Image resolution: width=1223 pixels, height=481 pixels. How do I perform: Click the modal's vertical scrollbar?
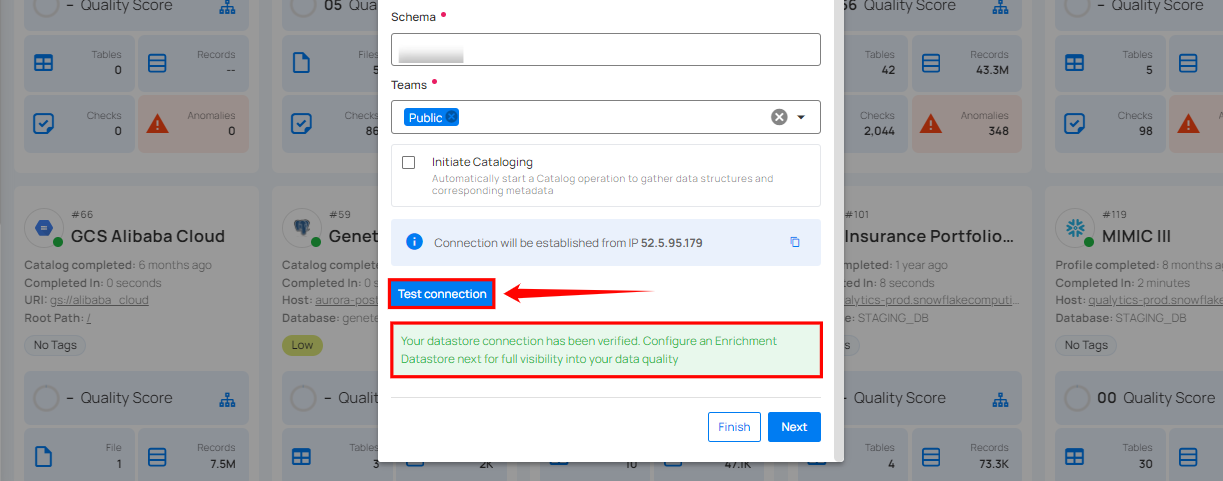point(838,230)
